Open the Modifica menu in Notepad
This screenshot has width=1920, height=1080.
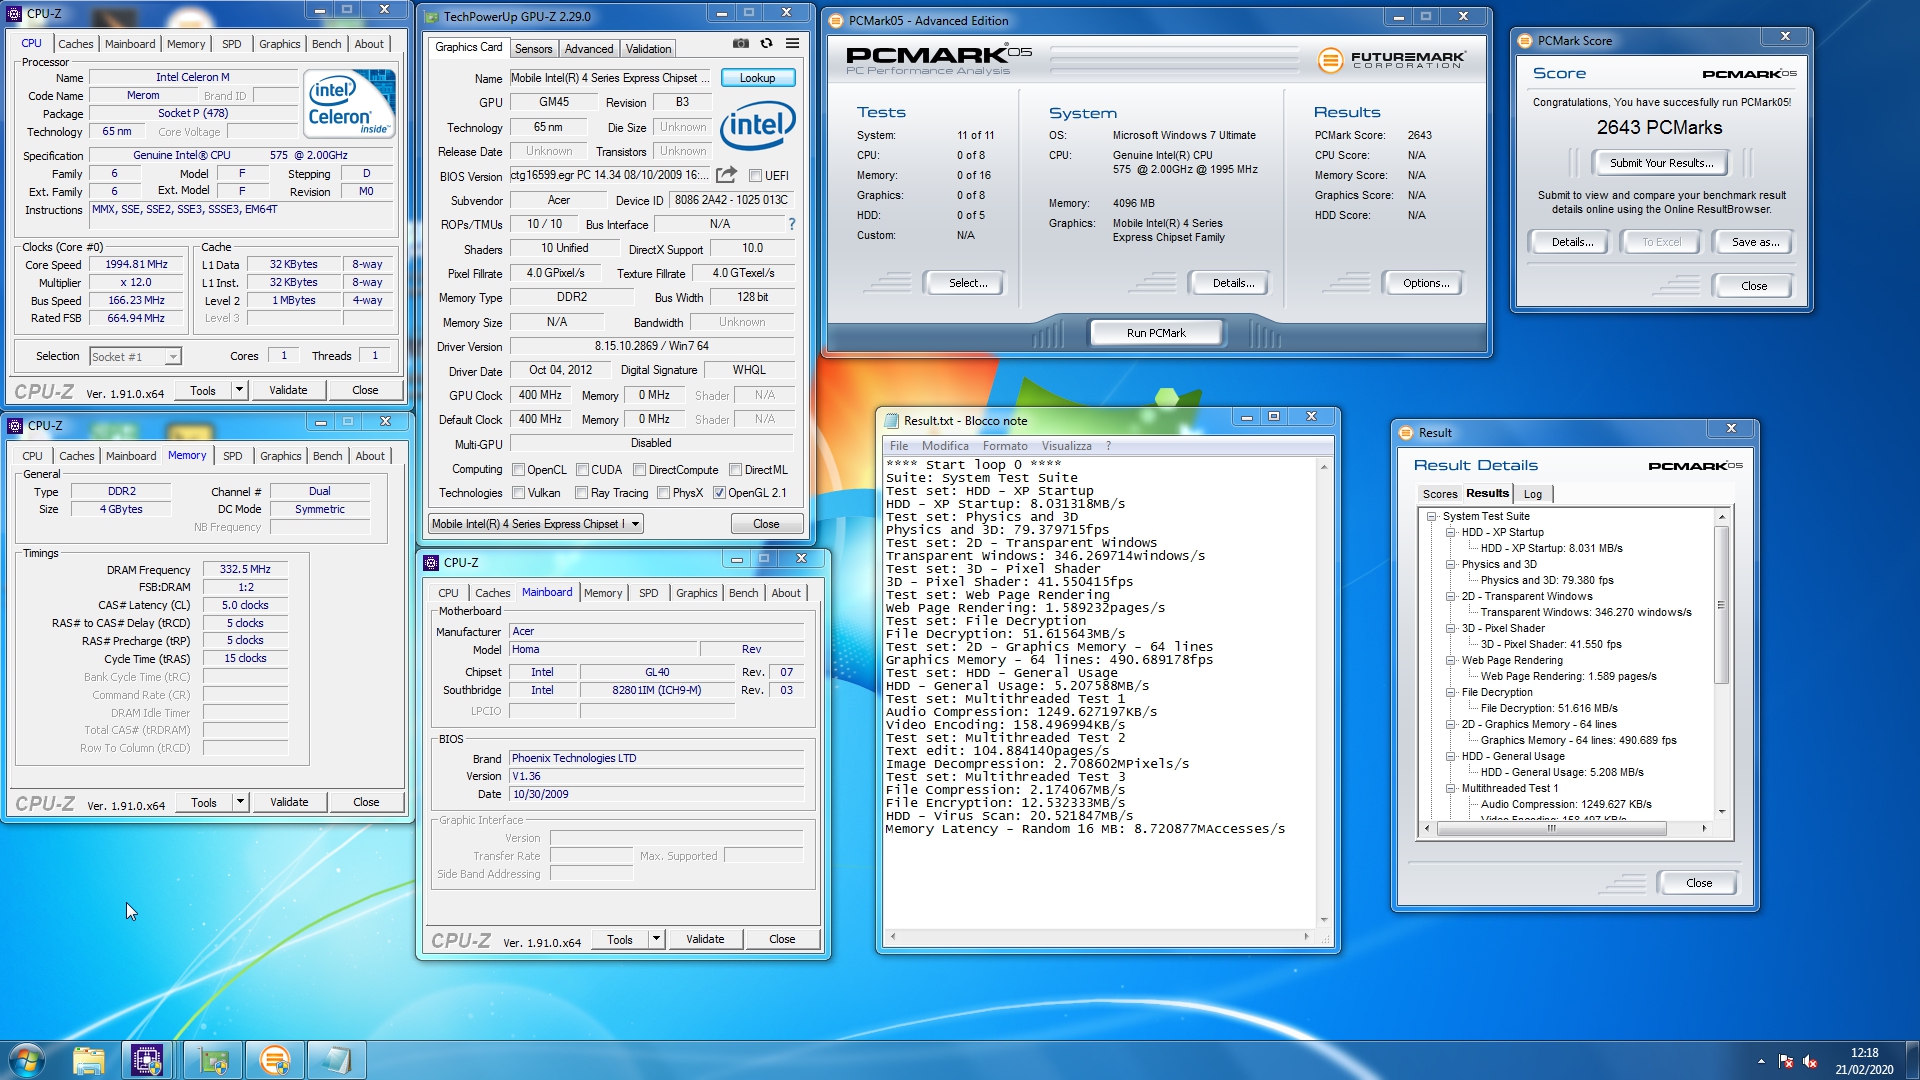coord(945,446)
